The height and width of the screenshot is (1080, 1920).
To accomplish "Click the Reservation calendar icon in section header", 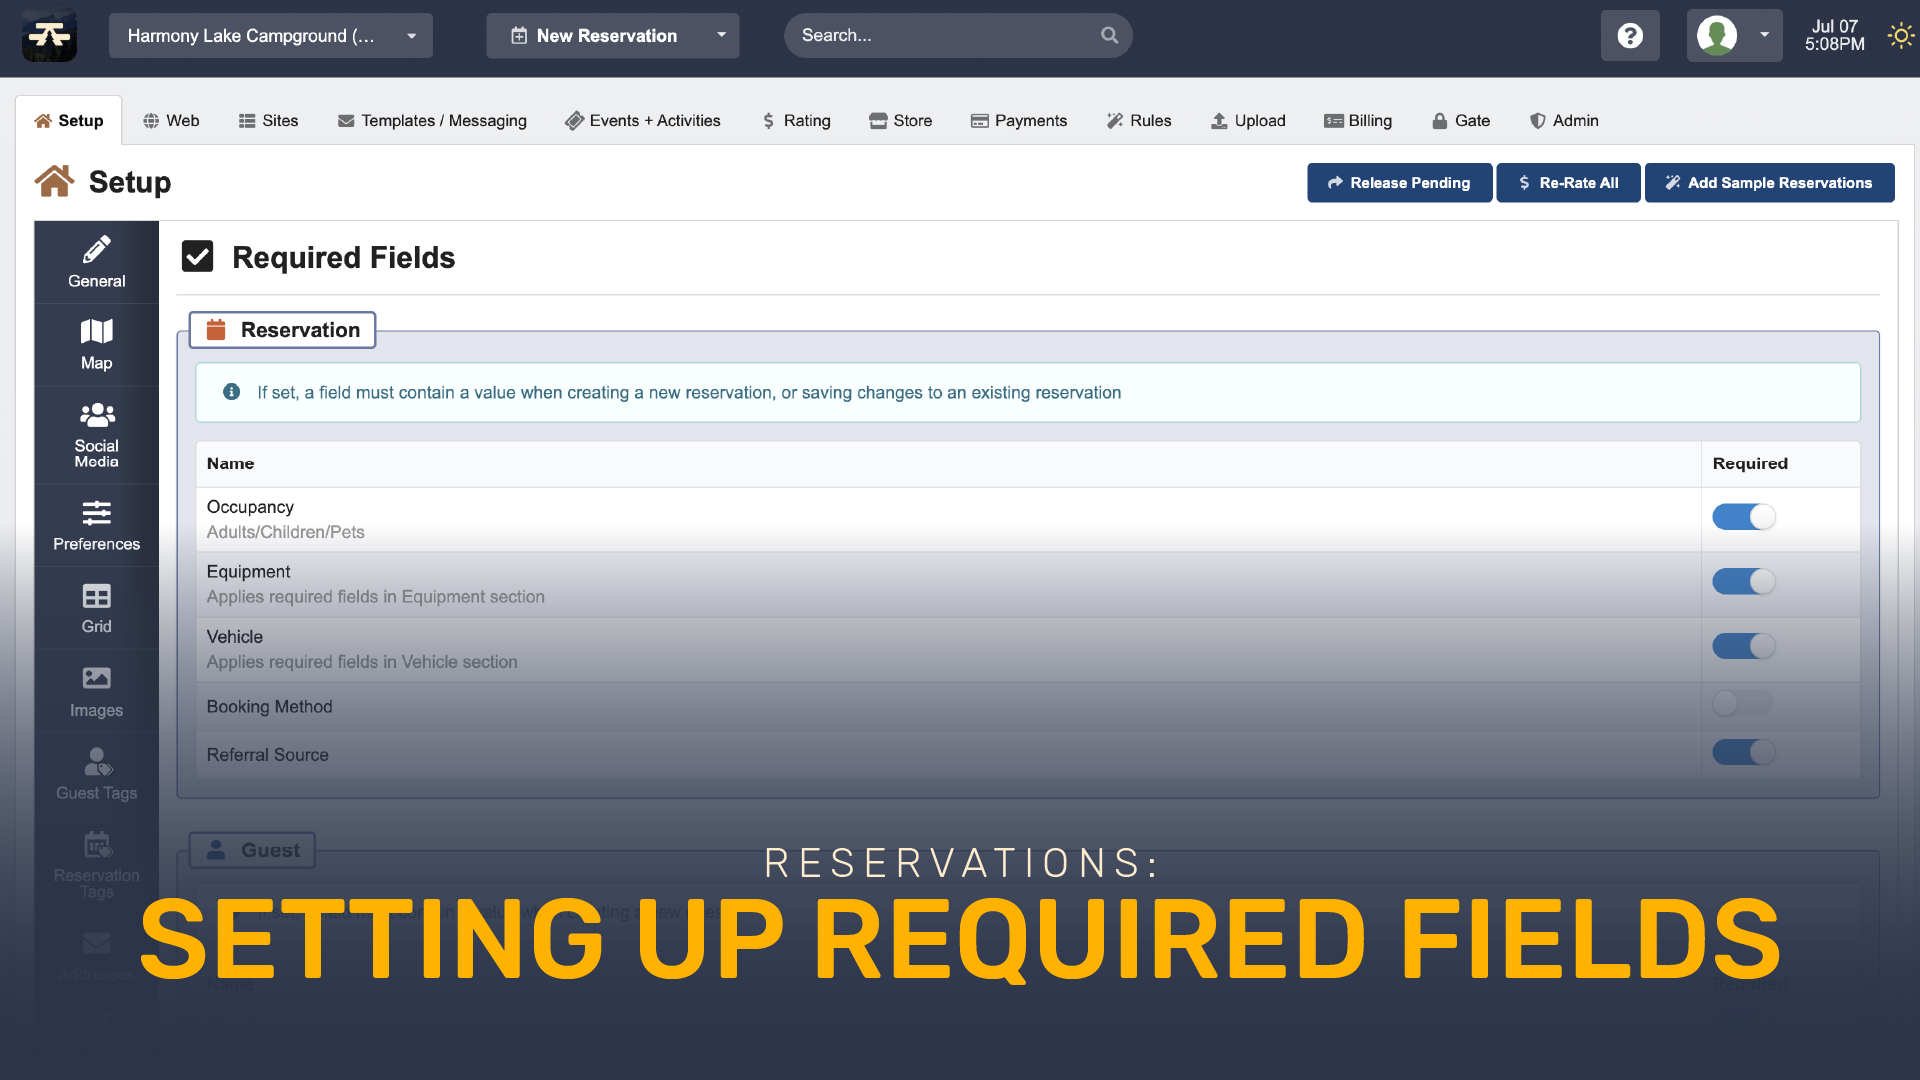I will click(x=215, y=330).
